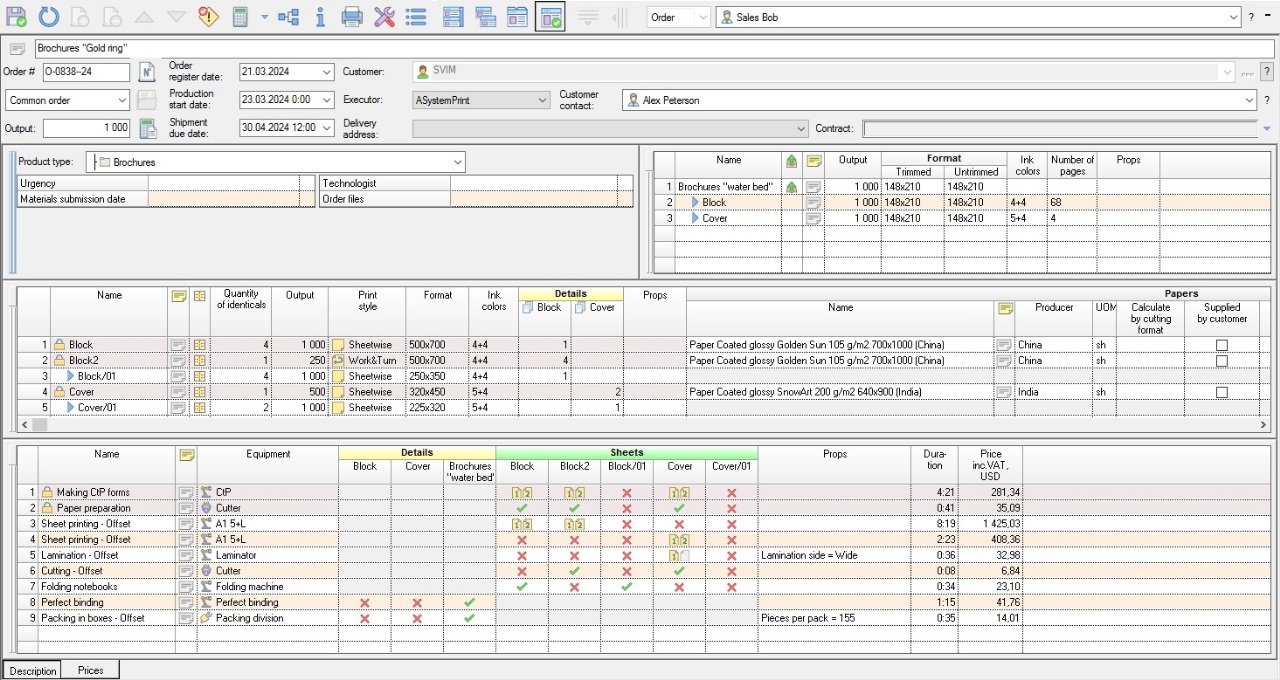Image resolution: width=1280 pixels, height=680 pixels.
Task: Toggle Supplied by customer checkbox for Block
Action: (x=1221, y=345)
